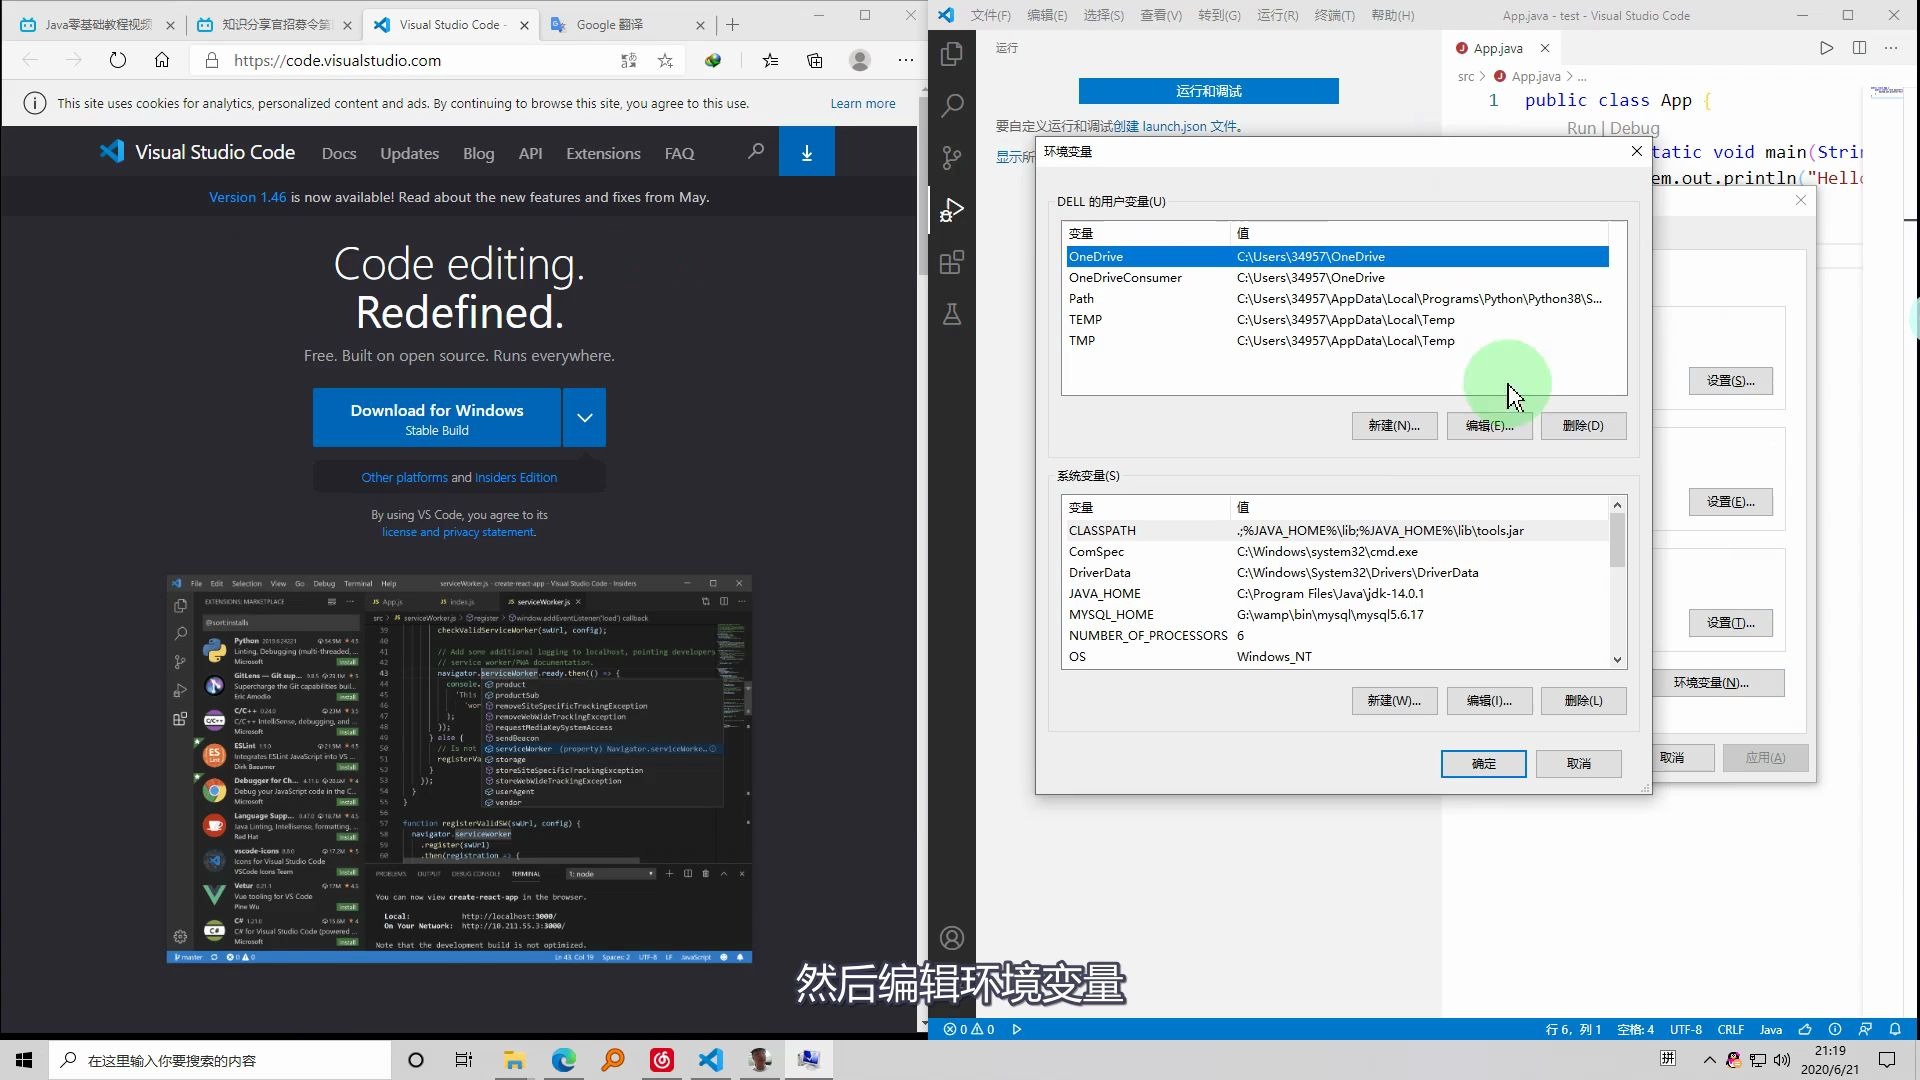This screenshot has height=1080, width=1920.
Task: Click the Run play icon in editor
Action: [1826, 48]
